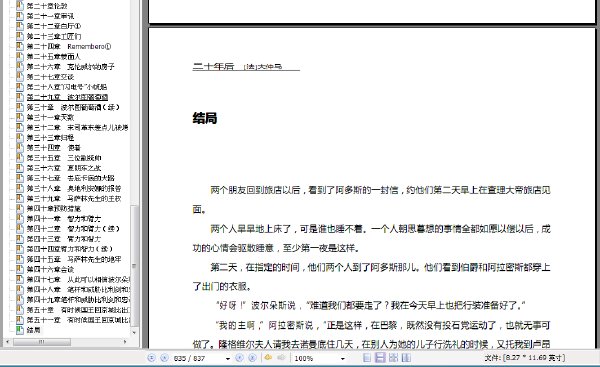600x367 pixels.
Task: Open bookmark 第四十二章 智力和臂力(续)
Action: pyautogui.click(x=73, y=229)
